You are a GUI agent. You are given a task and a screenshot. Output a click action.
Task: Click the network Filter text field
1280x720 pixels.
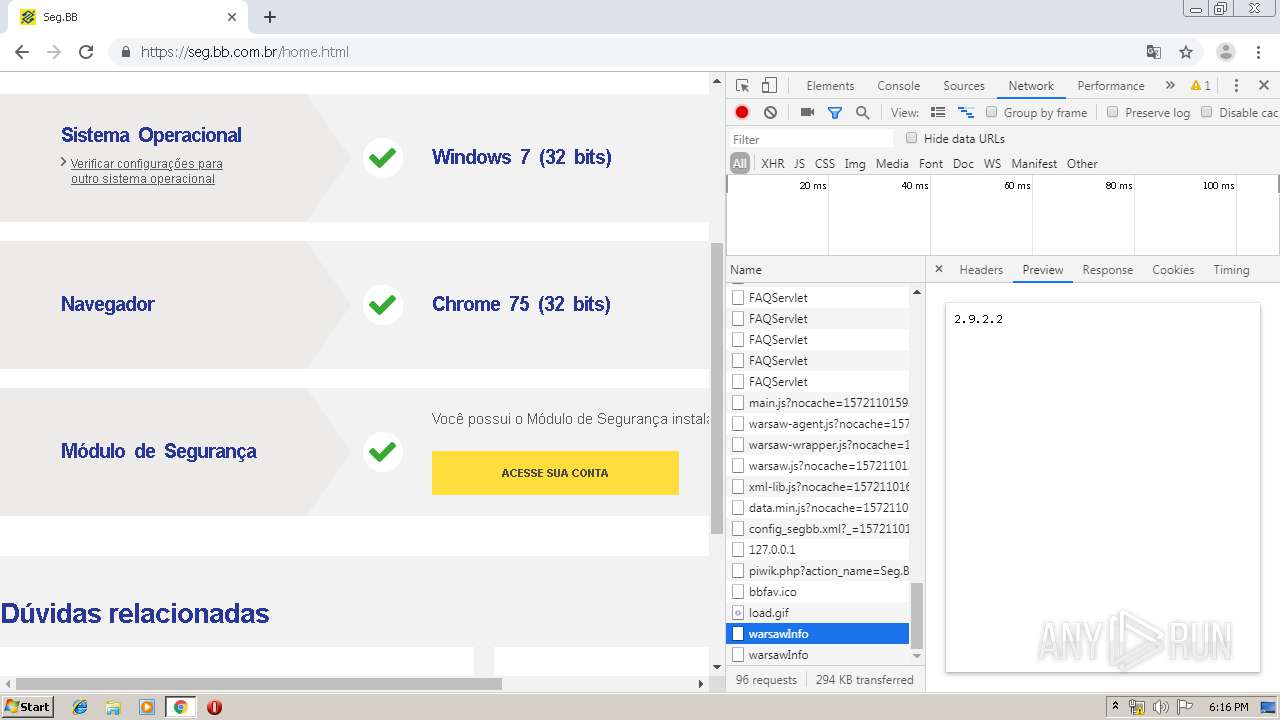(811, 139)
